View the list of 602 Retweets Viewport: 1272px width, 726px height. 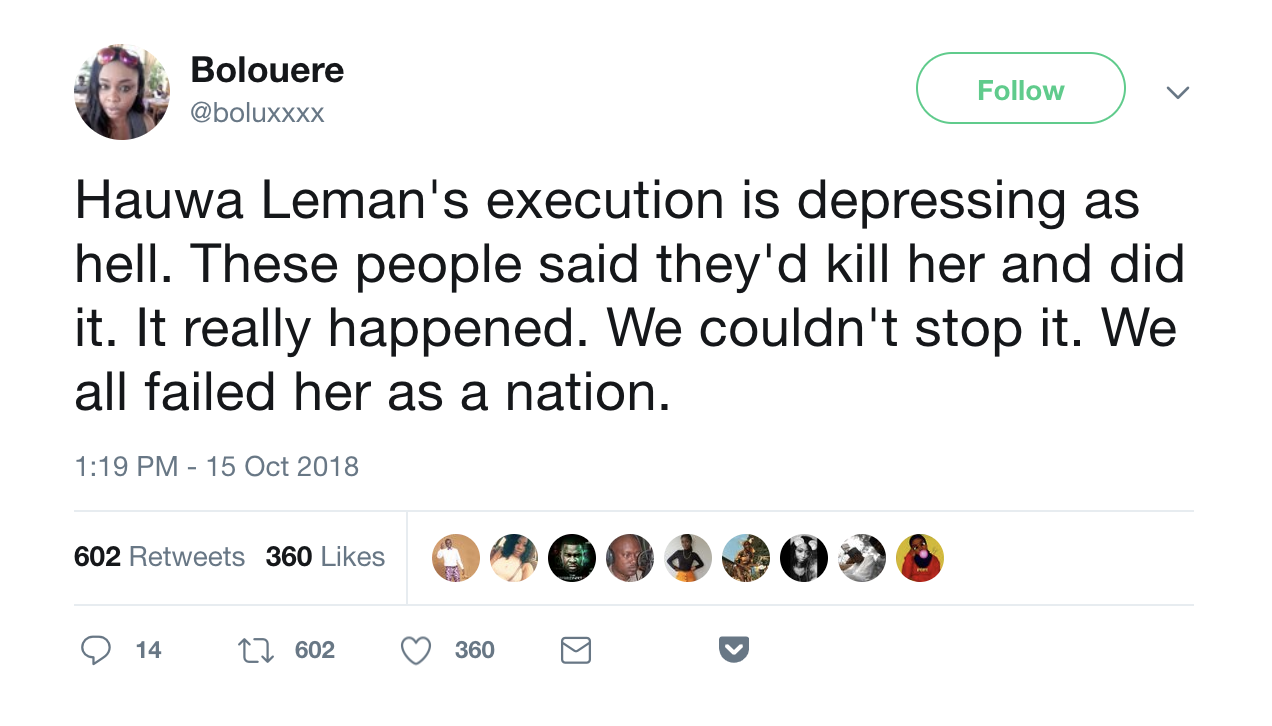pos(159,557)
